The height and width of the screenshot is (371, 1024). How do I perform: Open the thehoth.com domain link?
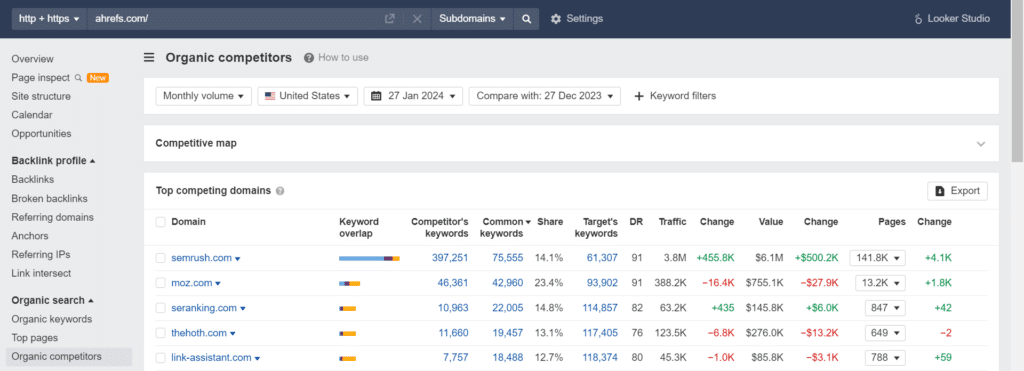coord(199,333)
